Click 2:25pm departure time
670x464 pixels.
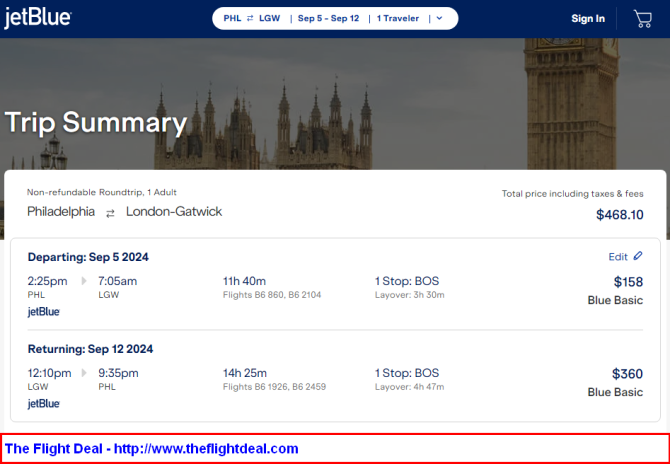tap(47, 281)
